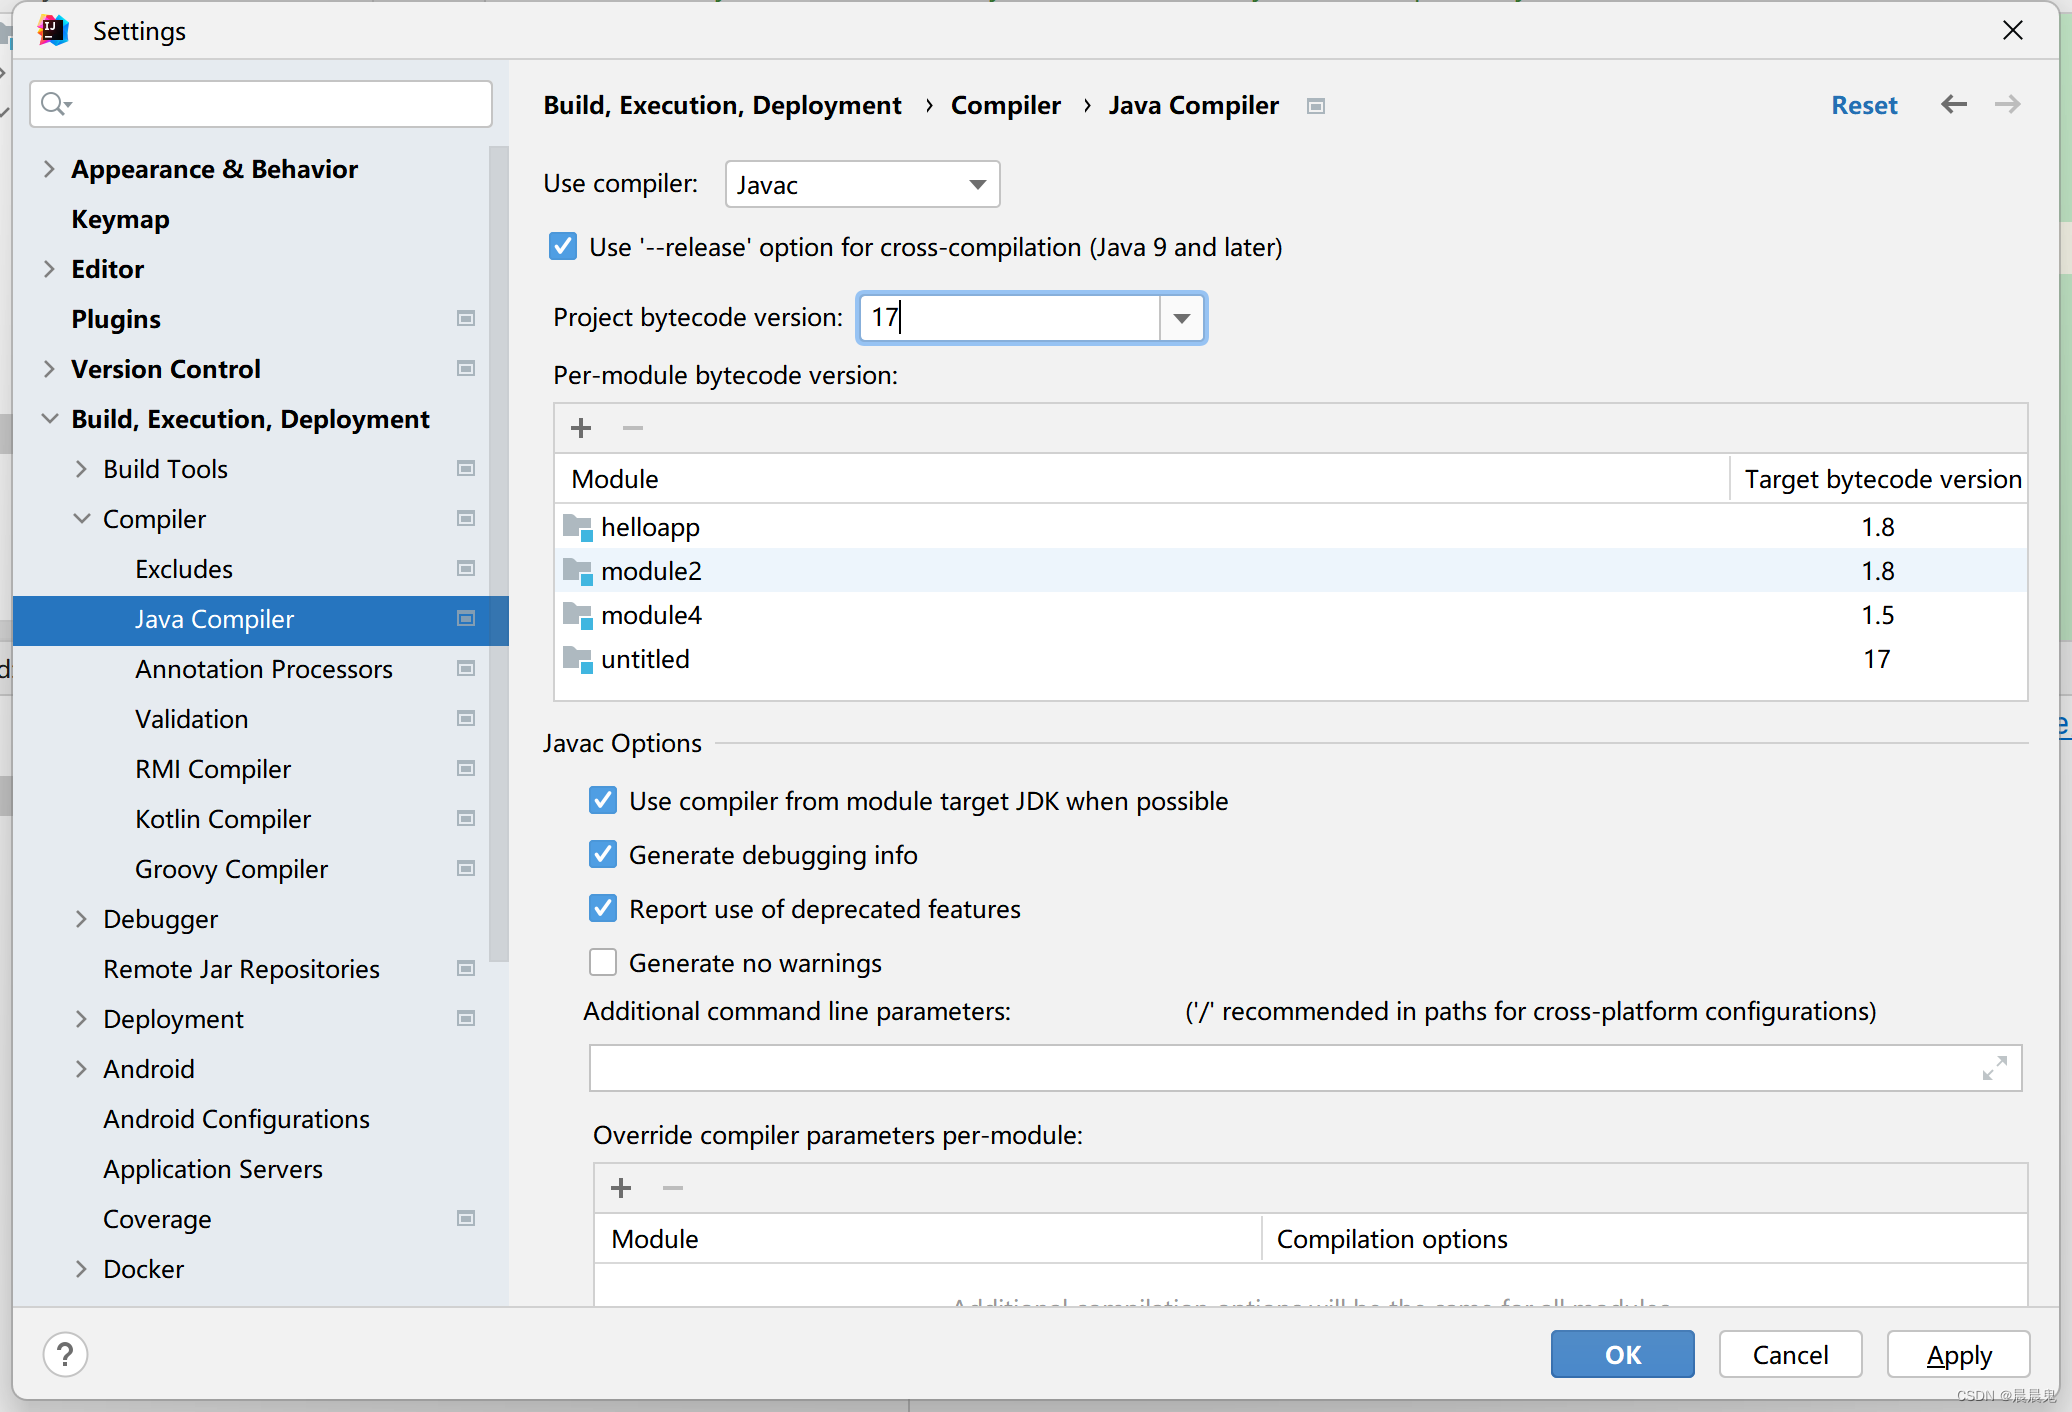
Task: Click the Reset link
Action: click(x=1863, y=105)
